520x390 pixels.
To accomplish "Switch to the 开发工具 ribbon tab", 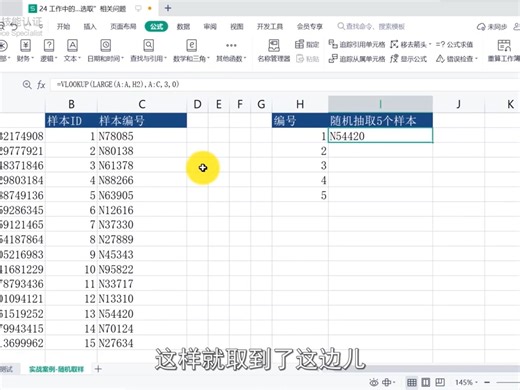I will pyautogui.click(x=270, y=27).
